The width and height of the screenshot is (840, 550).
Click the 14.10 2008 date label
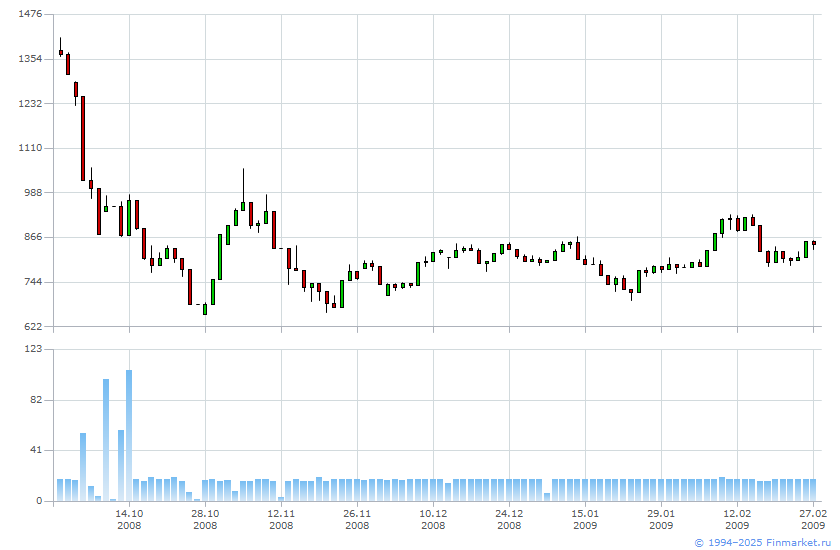[129, 519]
